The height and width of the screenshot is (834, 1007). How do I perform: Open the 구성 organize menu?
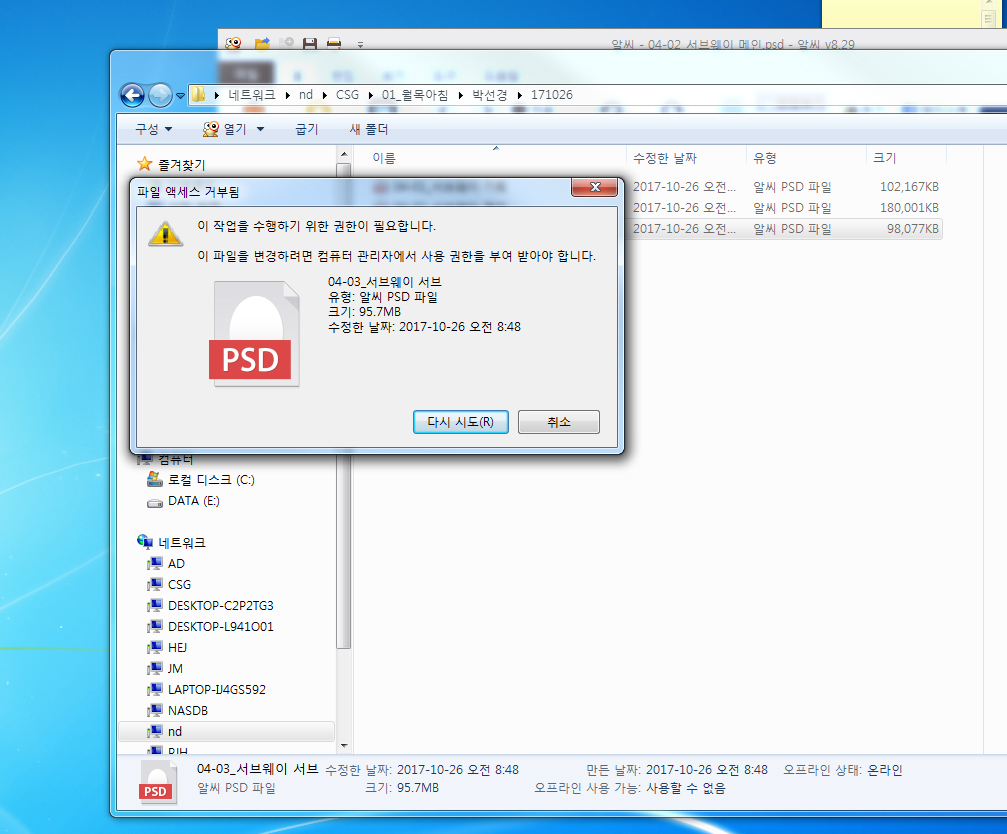(x=153, y=129)
